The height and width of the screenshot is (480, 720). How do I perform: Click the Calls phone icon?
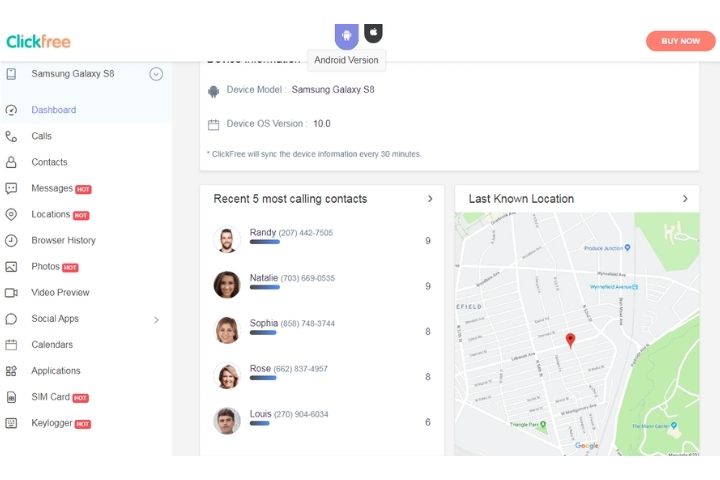point(11,136)
